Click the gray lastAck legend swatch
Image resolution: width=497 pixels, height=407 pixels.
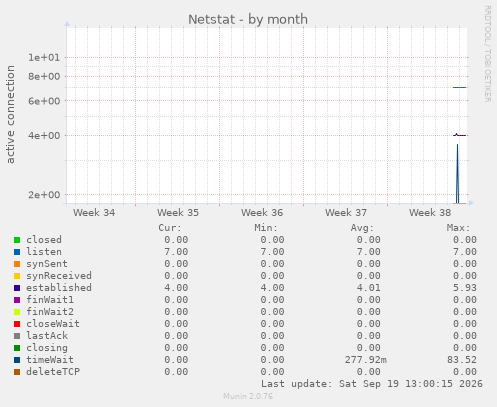(17, 336)
